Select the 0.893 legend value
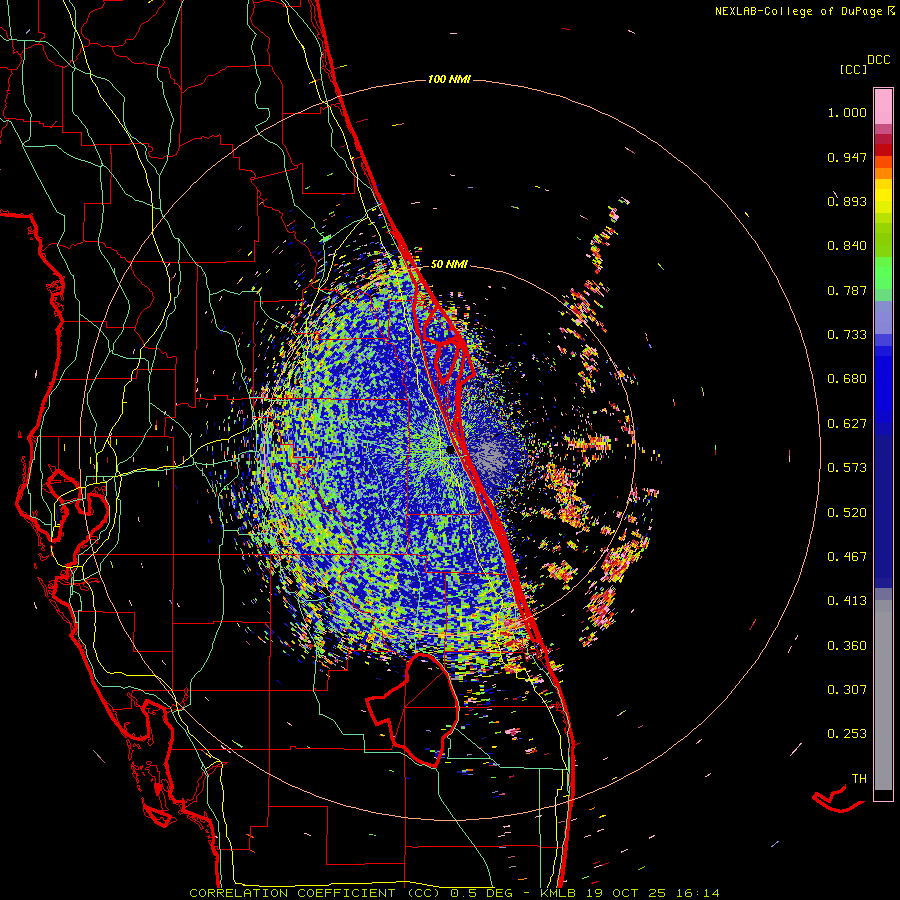The width and height of the screenshot is (900, 900). coord(847,201)
